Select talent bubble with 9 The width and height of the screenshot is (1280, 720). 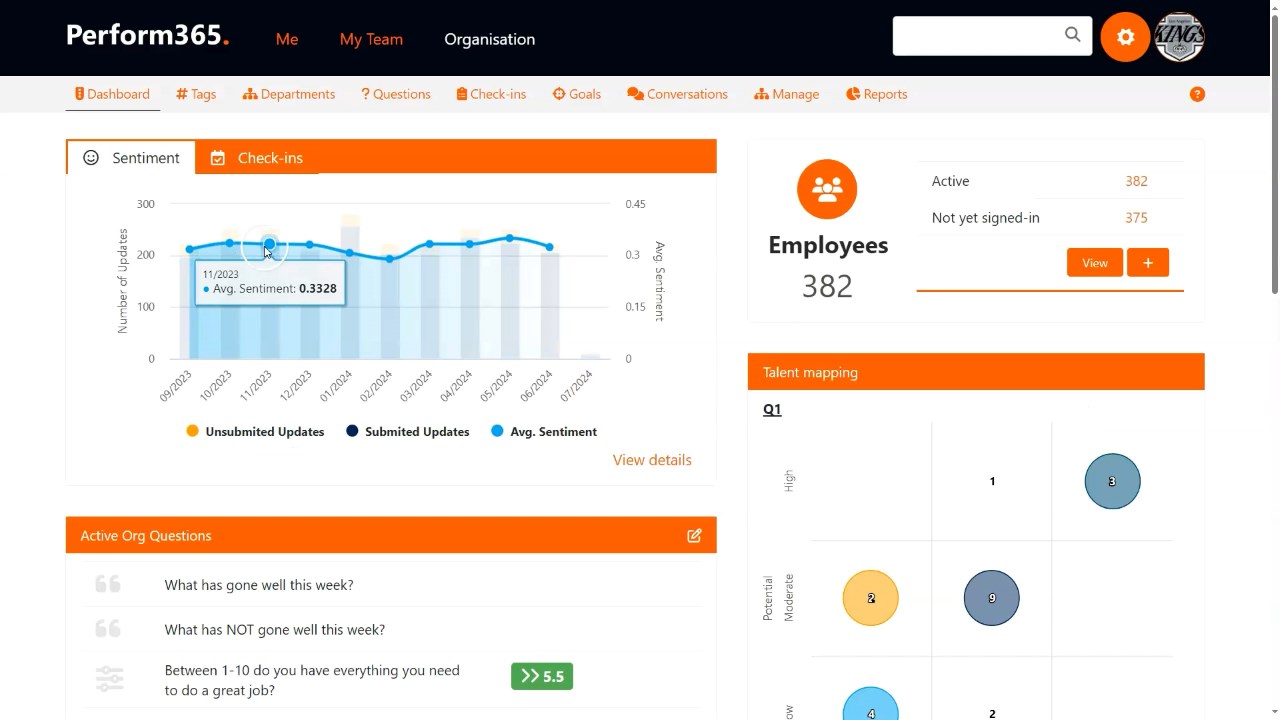pos(992,598)
